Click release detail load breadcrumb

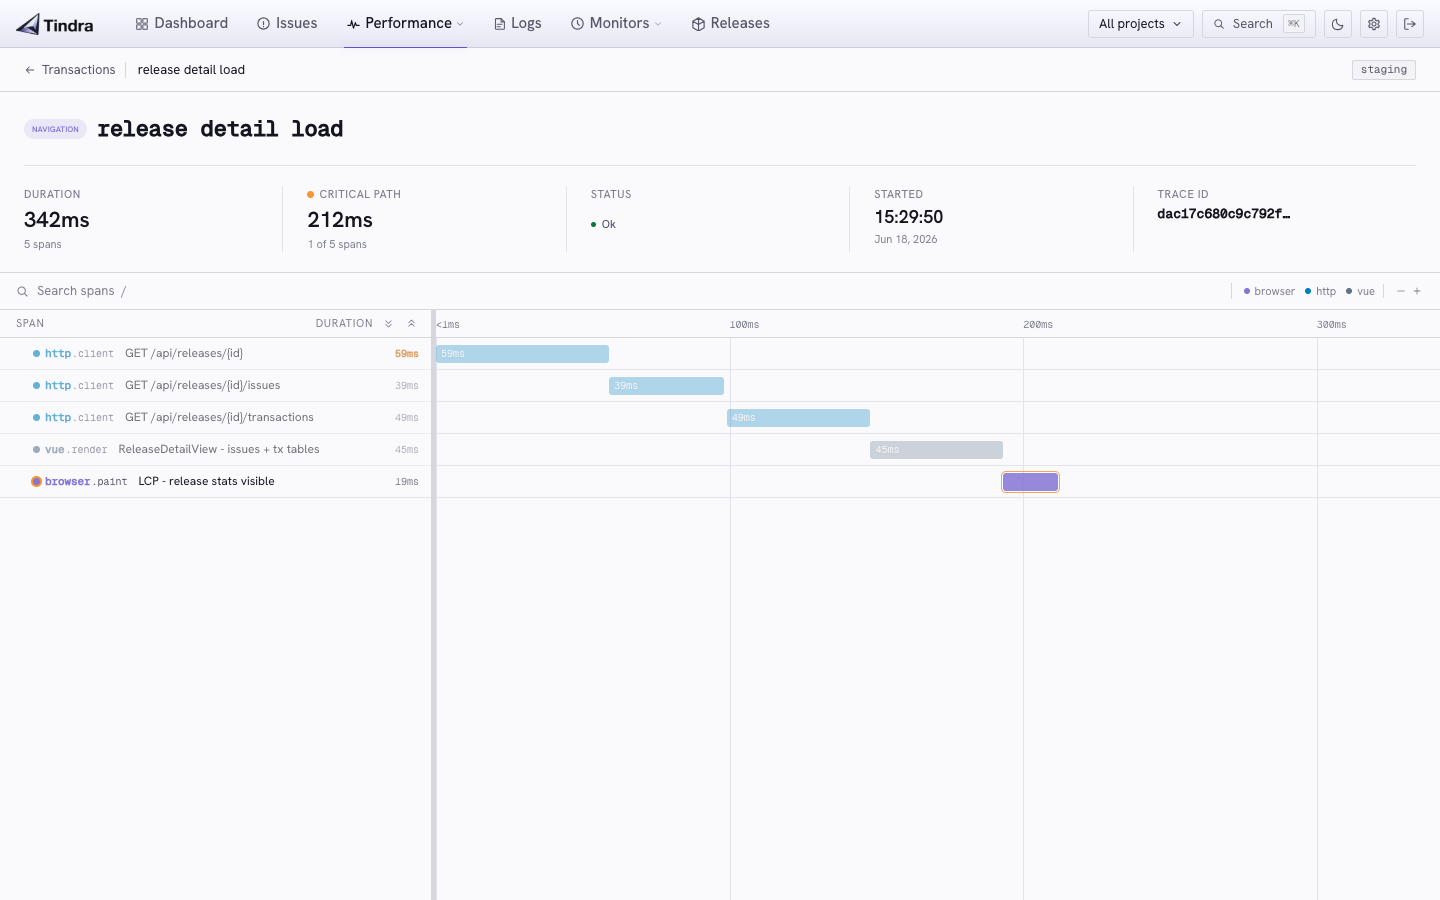tap(191, 70)
